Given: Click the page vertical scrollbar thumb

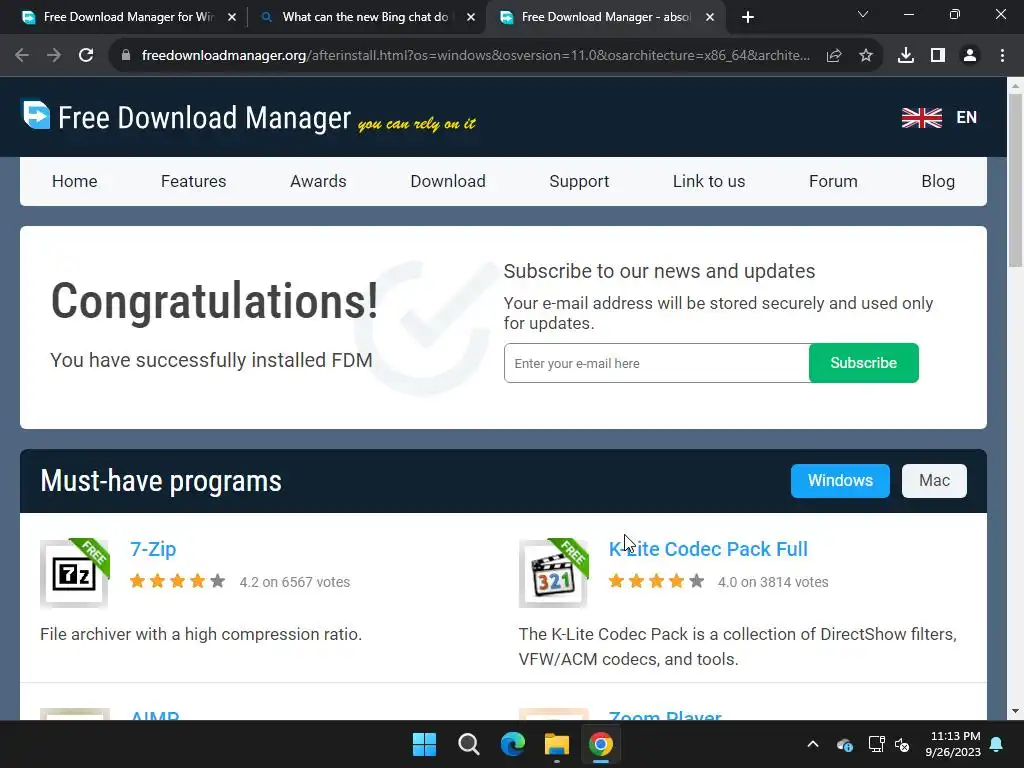Looking at the screenshot, I should coord(1015,180).
